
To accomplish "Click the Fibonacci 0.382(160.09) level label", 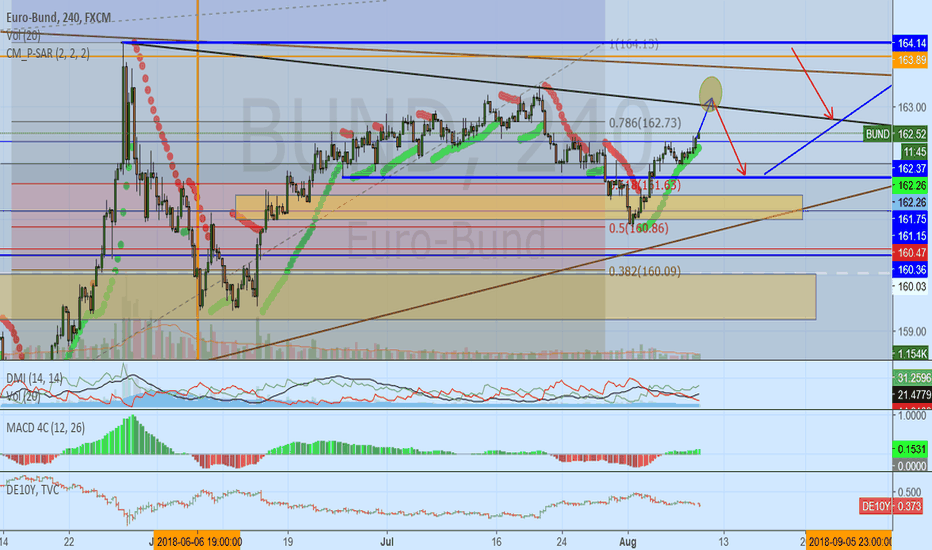I will (x=645, y=271).
